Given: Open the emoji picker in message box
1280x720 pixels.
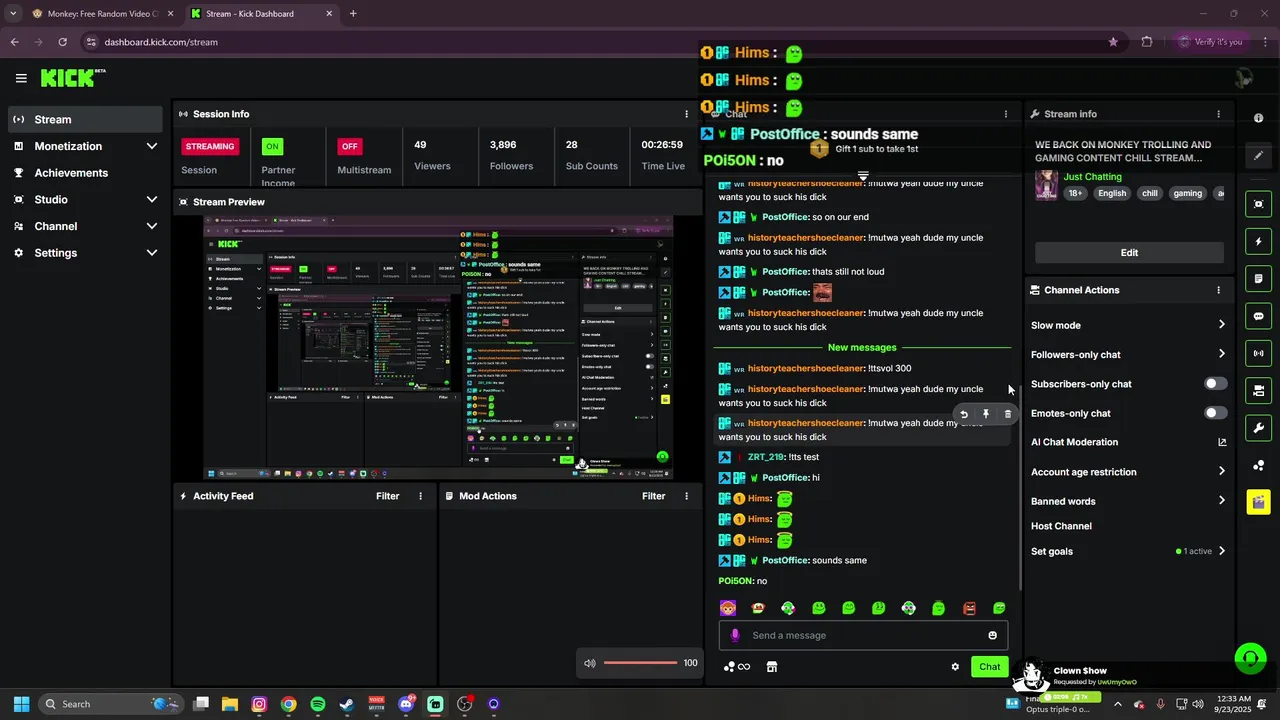Looking at the screenshot, I should [992, 635].
